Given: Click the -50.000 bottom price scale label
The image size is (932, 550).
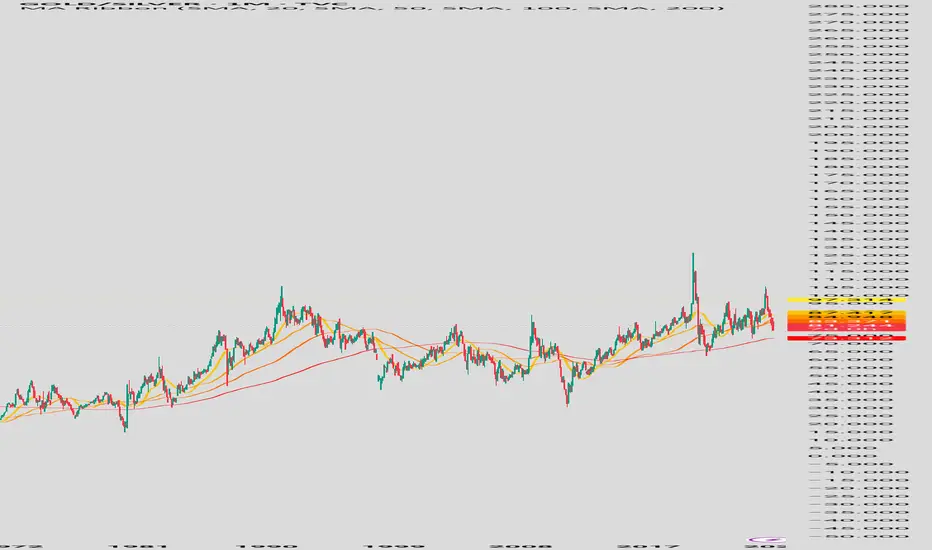Looking at the screenshot, I should [859, 536].
